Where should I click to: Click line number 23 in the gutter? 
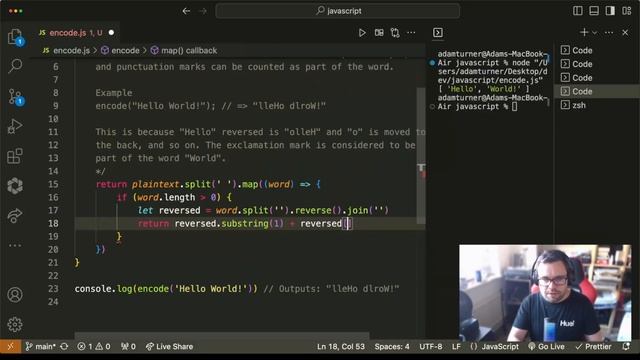(53, 289)
